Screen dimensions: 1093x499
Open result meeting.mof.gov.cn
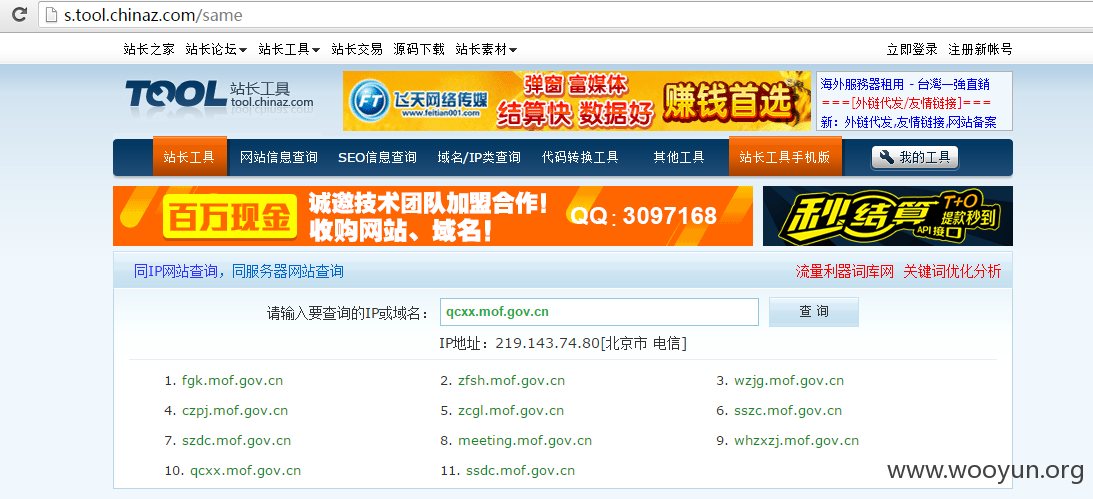coord(524,440)
